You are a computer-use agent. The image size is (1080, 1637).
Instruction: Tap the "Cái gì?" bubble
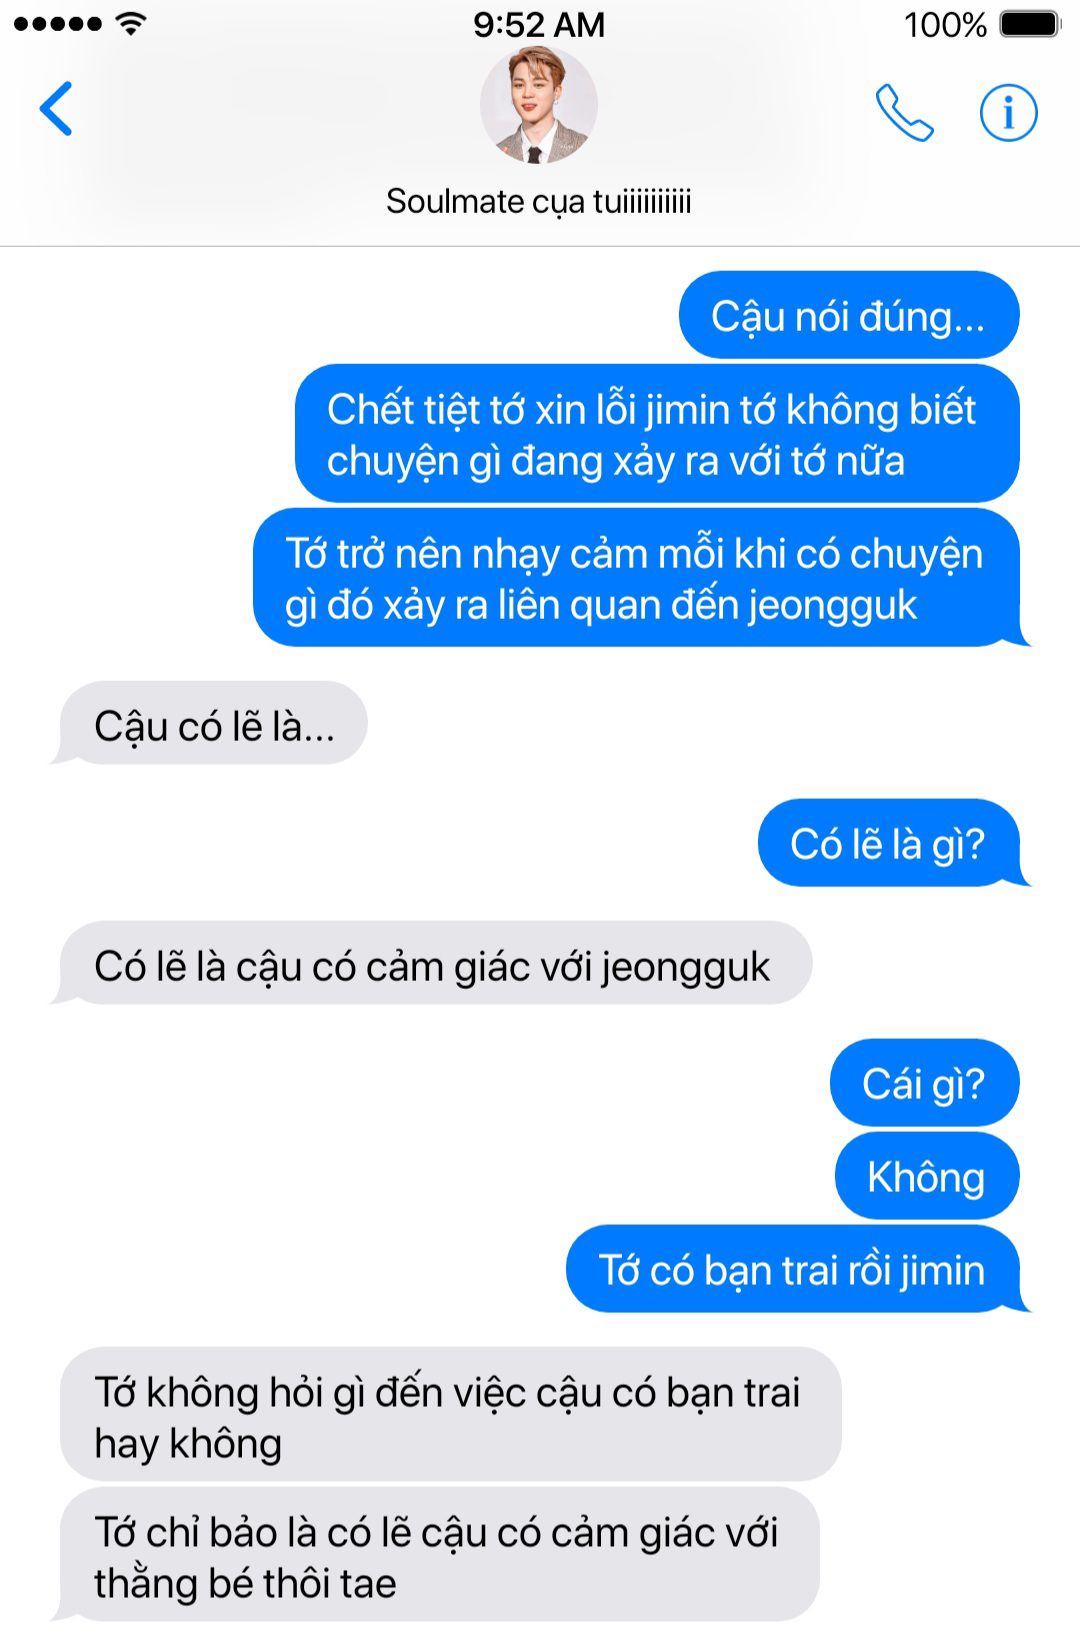(x=925, y=1083)
